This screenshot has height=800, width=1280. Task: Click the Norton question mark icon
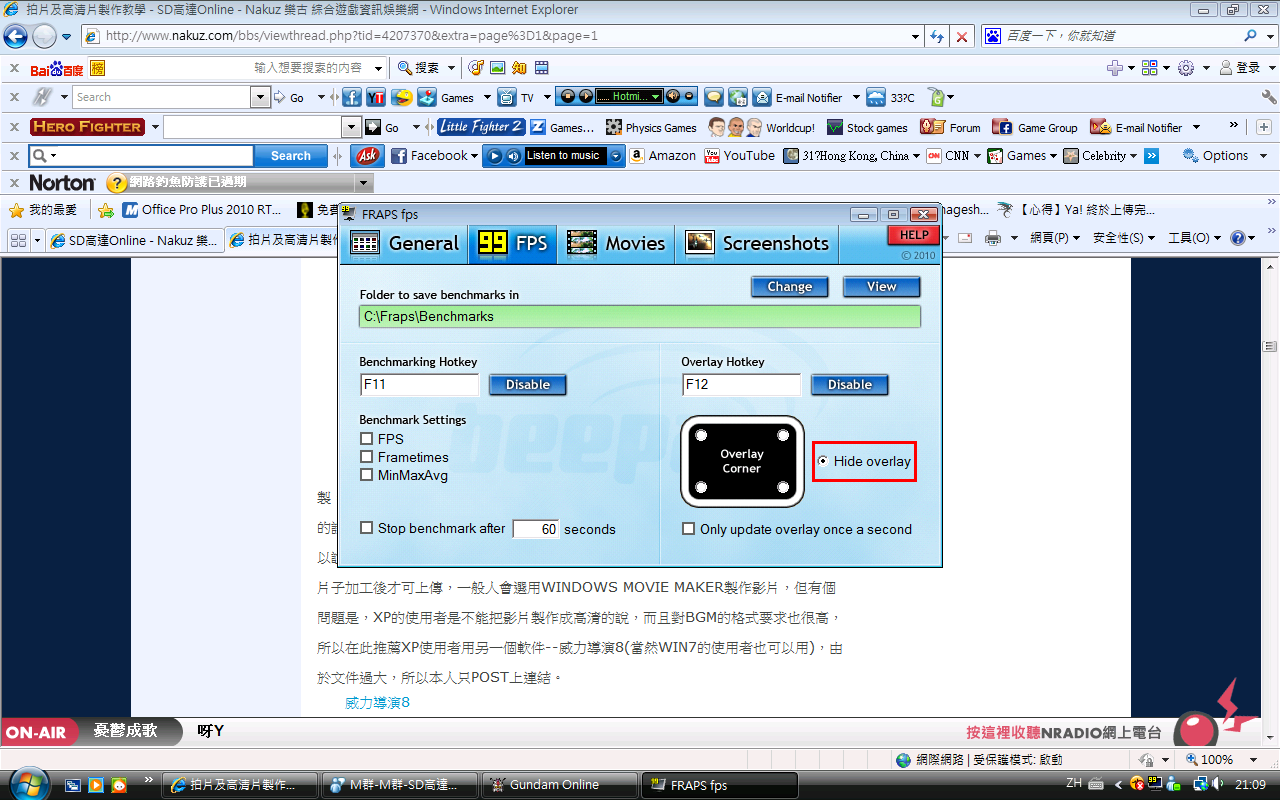[x=117, y=183]
